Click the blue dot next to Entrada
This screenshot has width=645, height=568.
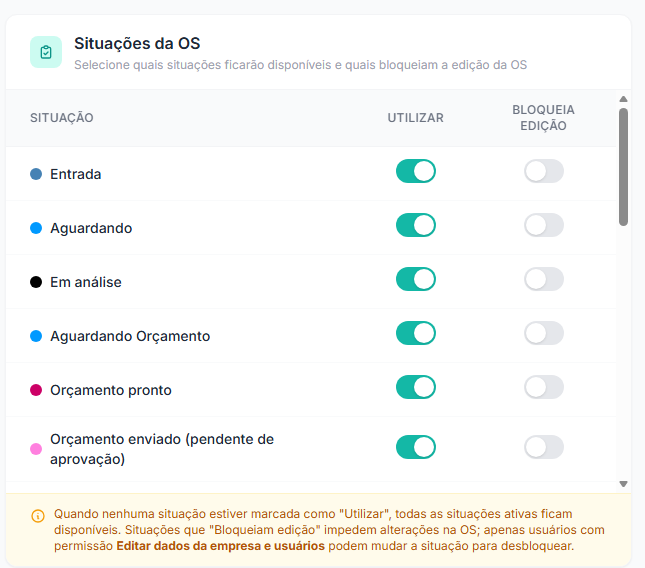pos(36,174)
